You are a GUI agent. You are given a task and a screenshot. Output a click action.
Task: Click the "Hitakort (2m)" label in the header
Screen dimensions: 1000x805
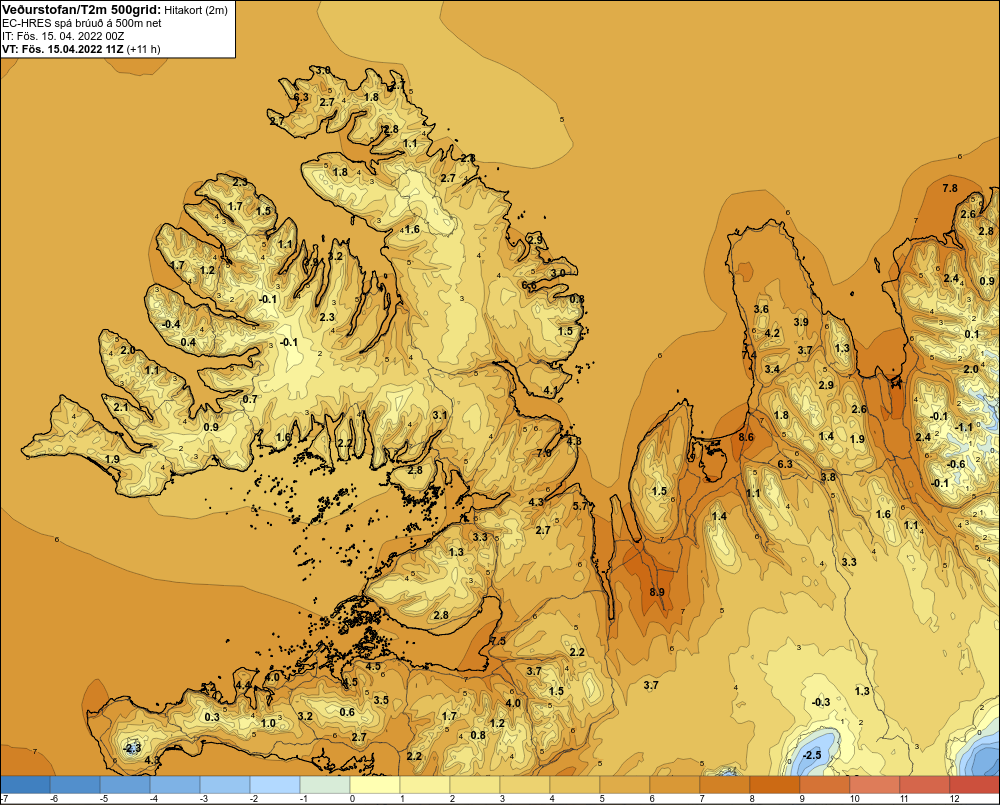(196, 10)
